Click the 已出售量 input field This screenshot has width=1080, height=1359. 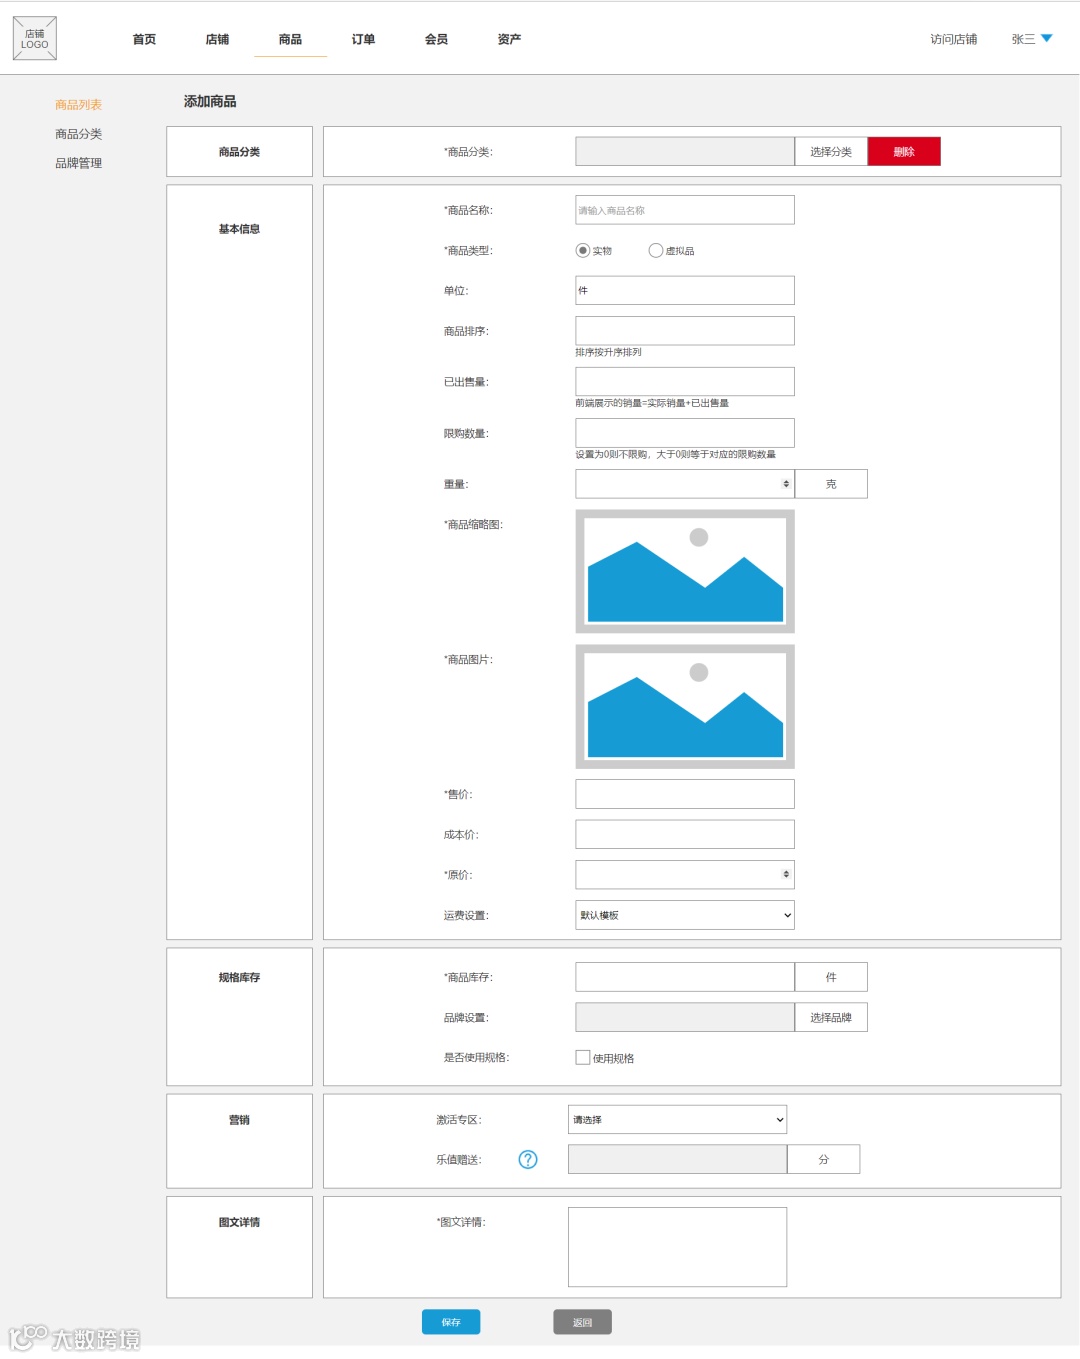685,382
